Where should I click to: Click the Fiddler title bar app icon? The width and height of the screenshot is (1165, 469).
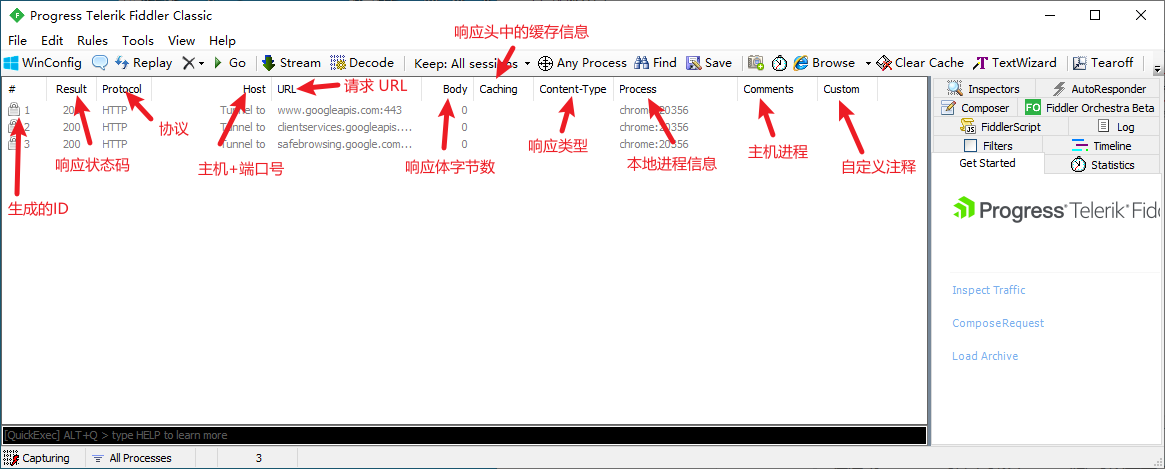15,16
